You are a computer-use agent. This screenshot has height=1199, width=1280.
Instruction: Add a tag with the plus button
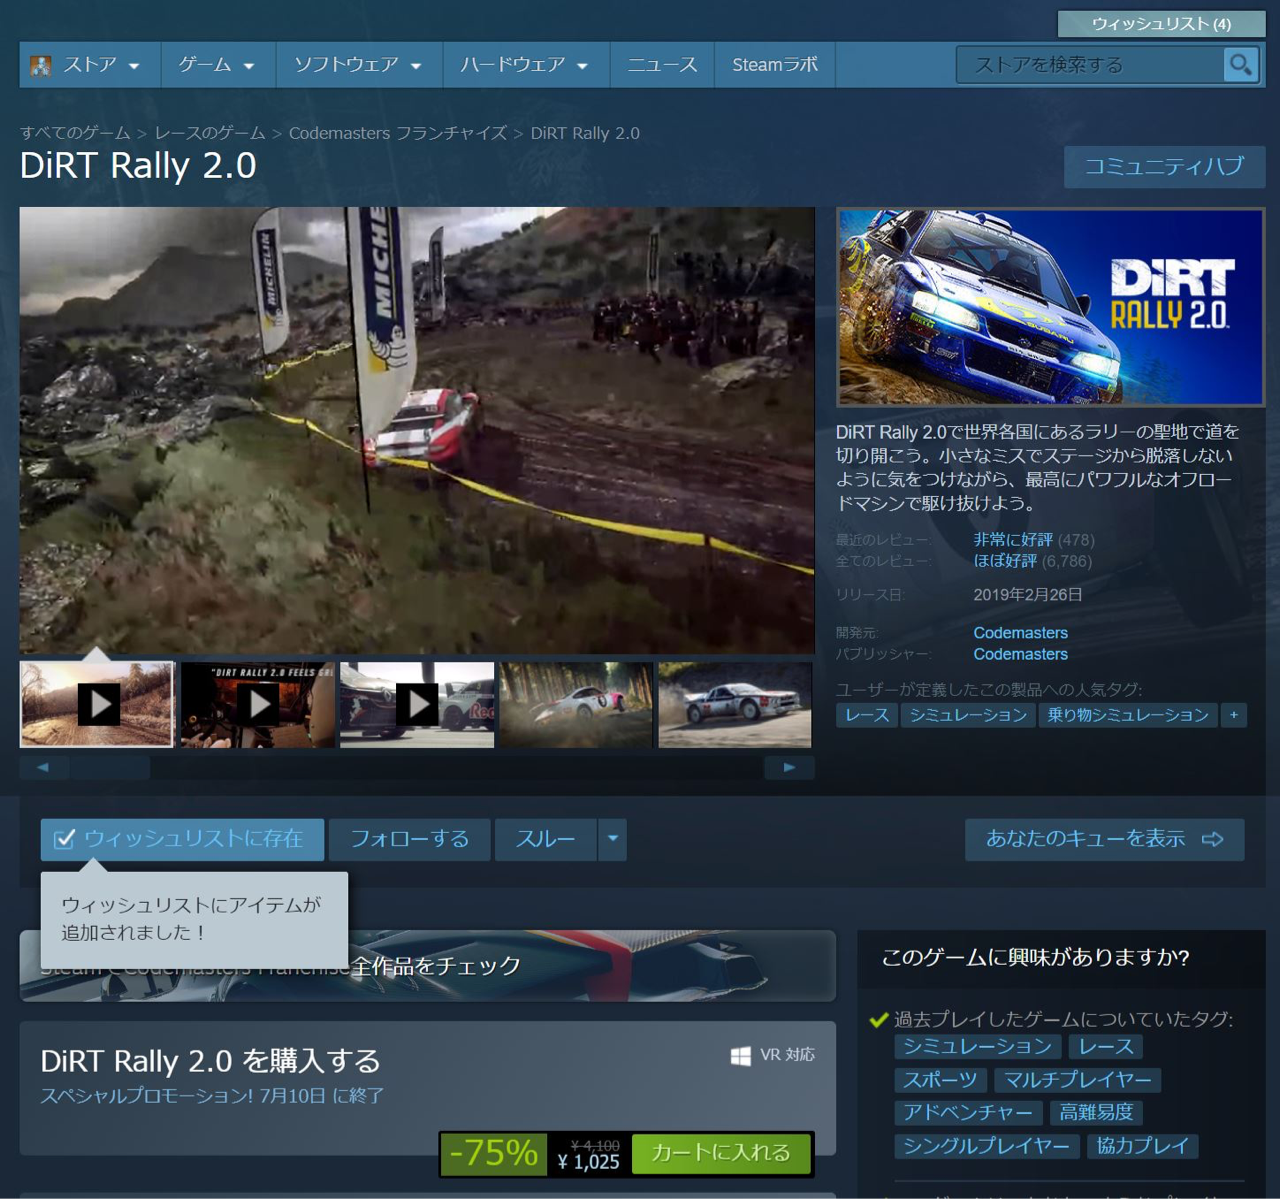[x=1233, y=715]
